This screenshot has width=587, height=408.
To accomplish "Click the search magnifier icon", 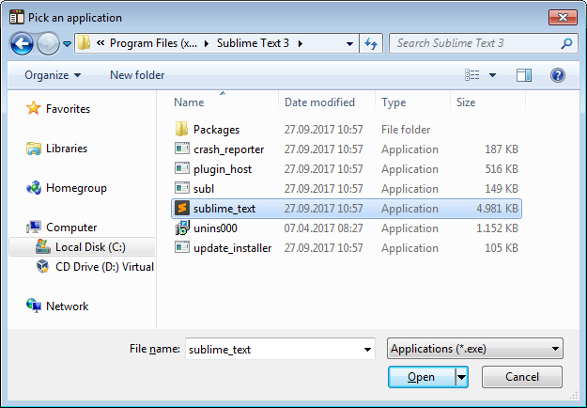I will point(566,43).
